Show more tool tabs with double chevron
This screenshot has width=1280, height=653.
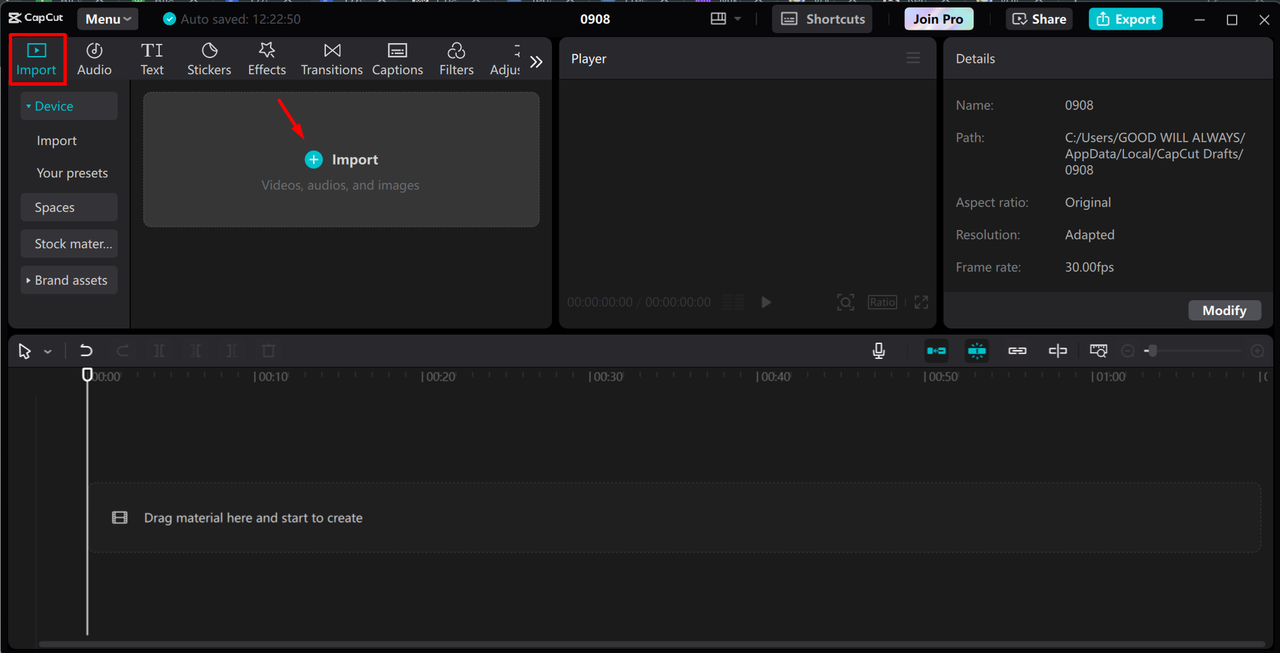(536, 62)
